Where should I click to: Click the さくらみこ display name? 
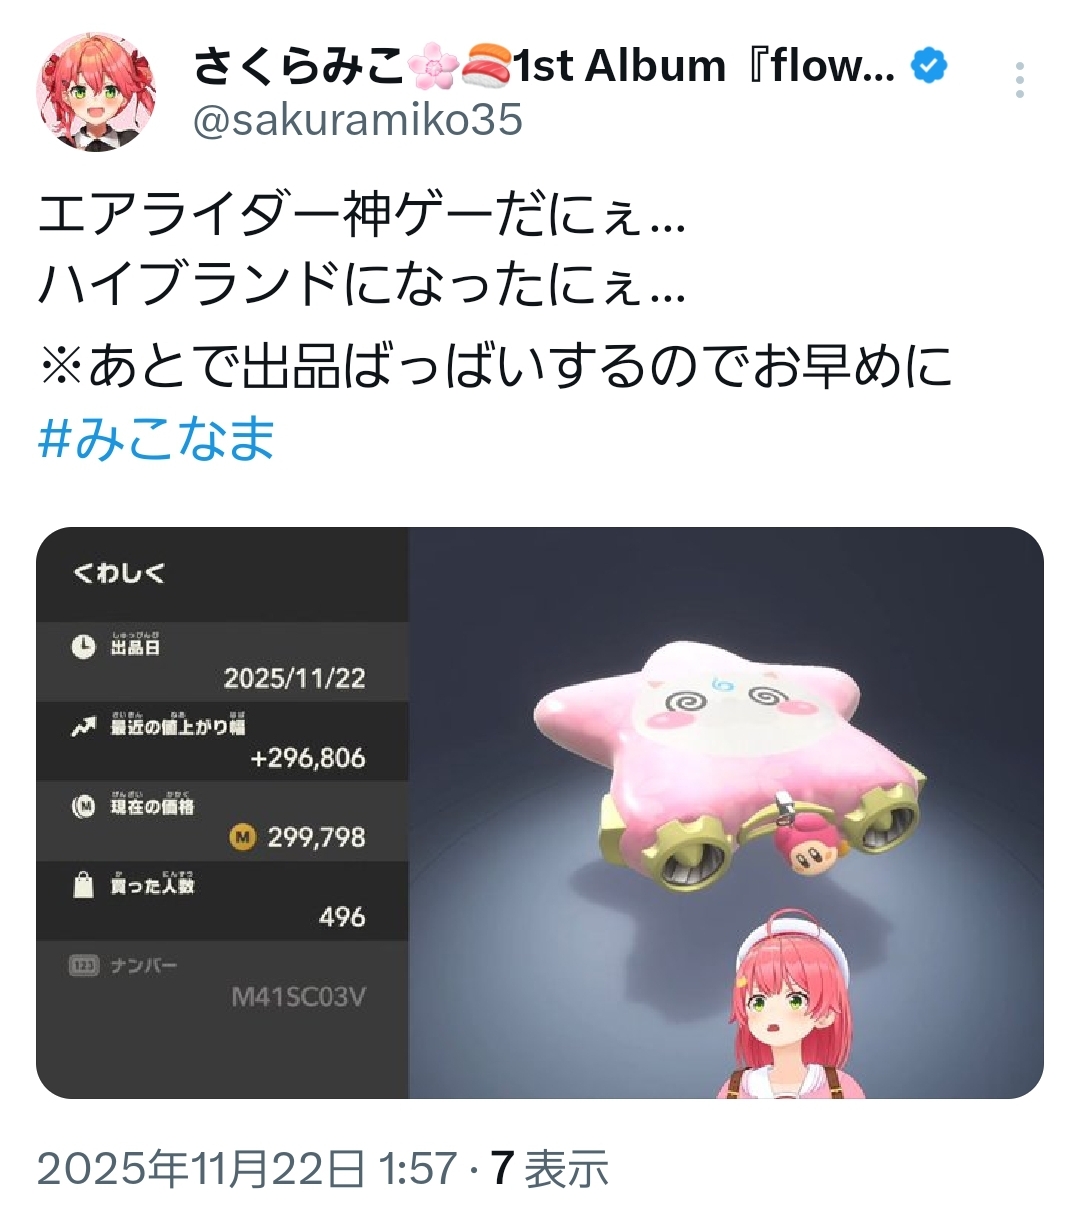[x=299, y=66]
